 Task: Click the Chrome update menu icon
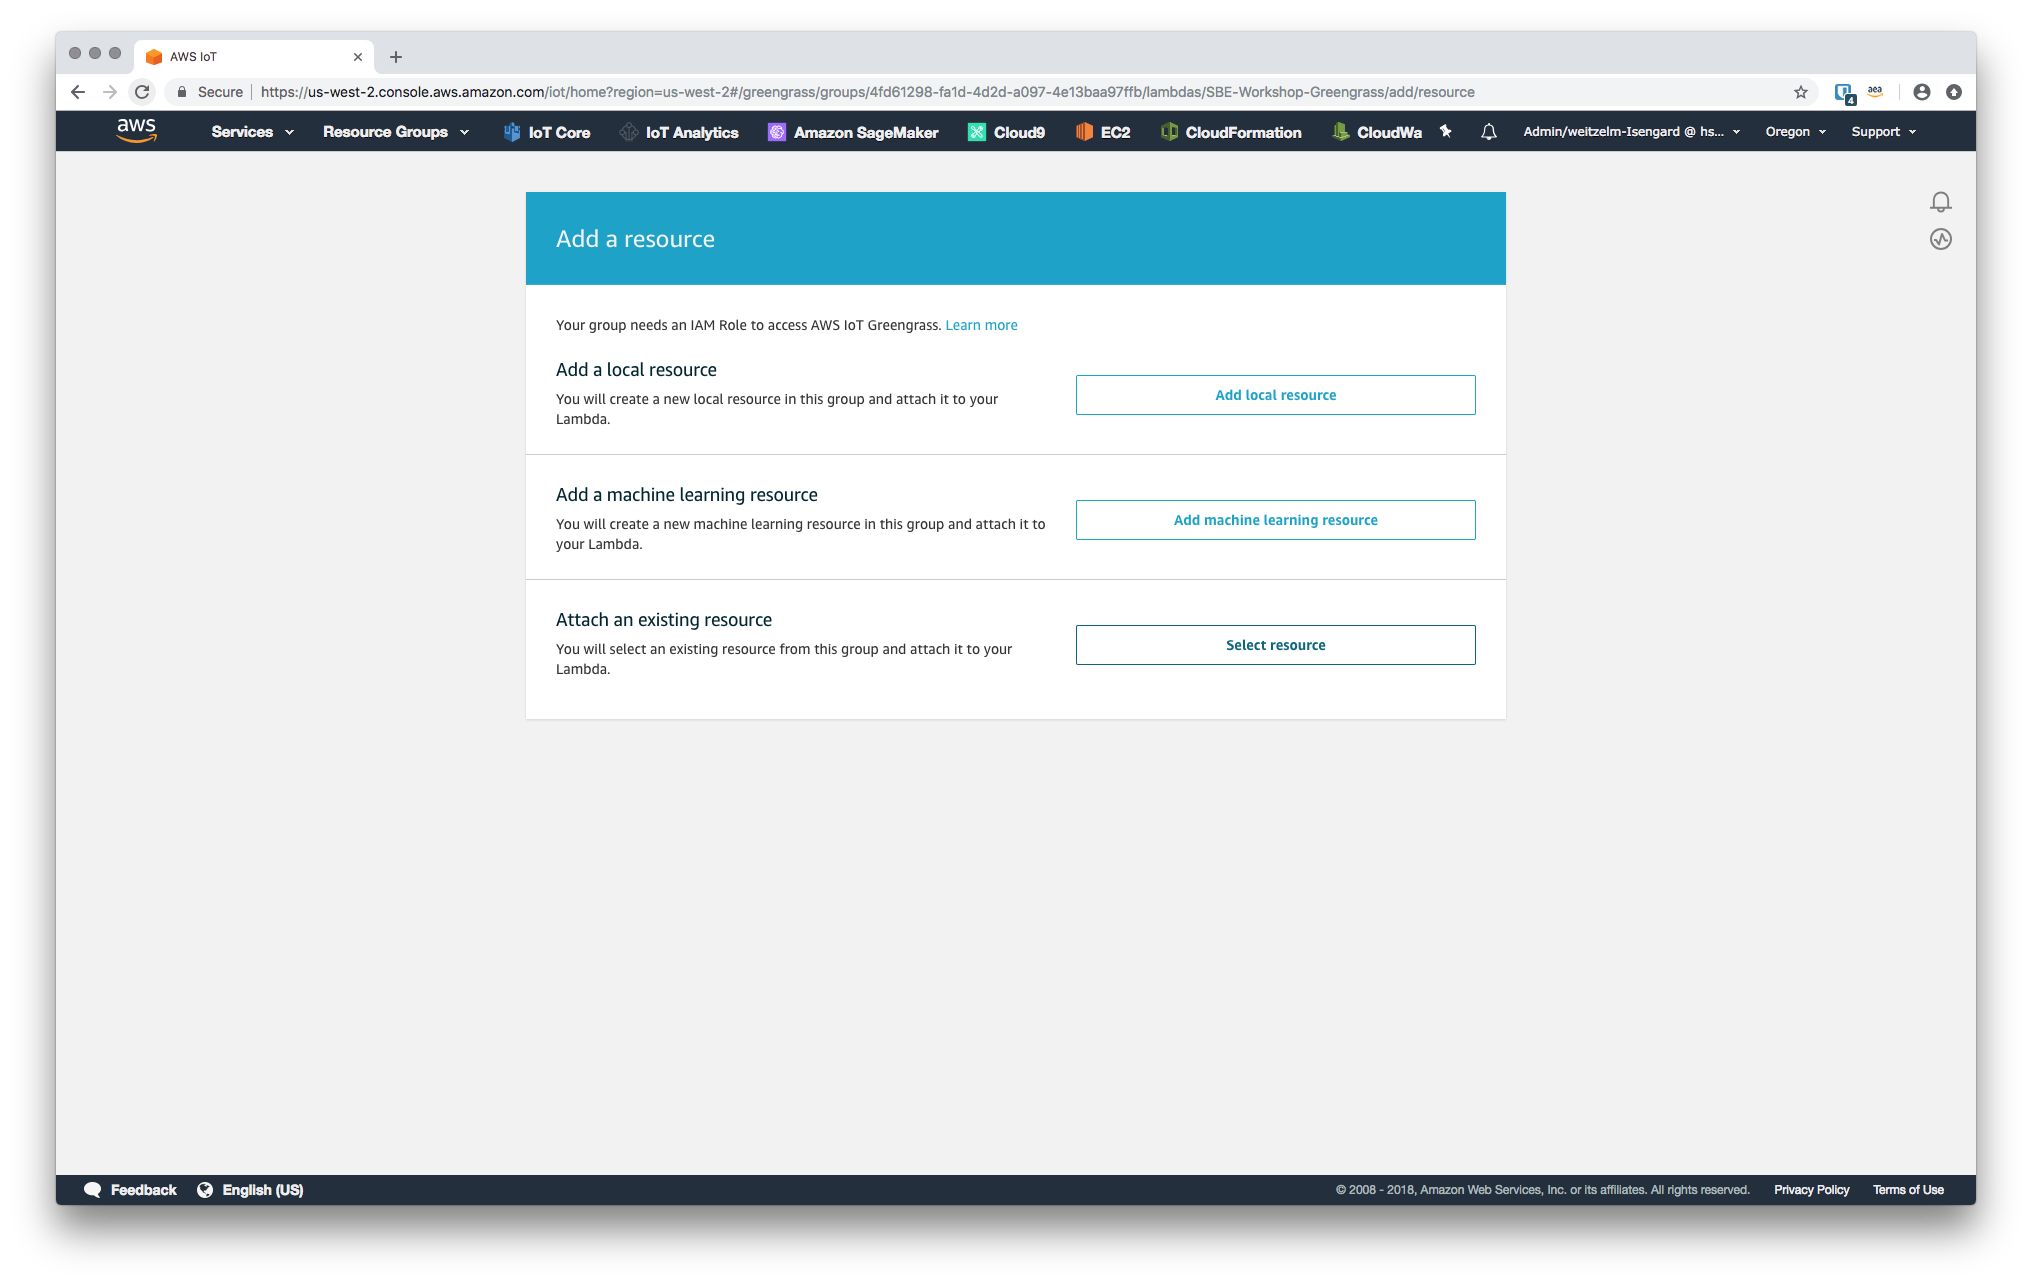(x=1954, y=92)
